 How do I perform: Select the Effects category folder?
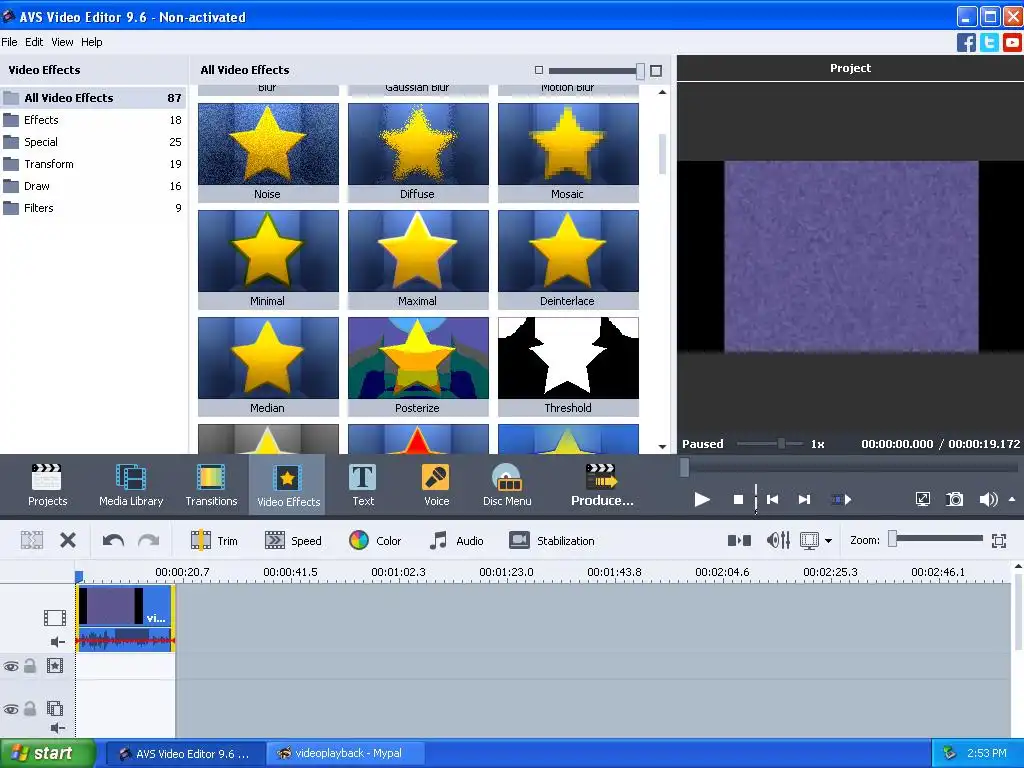coord(93,120)
